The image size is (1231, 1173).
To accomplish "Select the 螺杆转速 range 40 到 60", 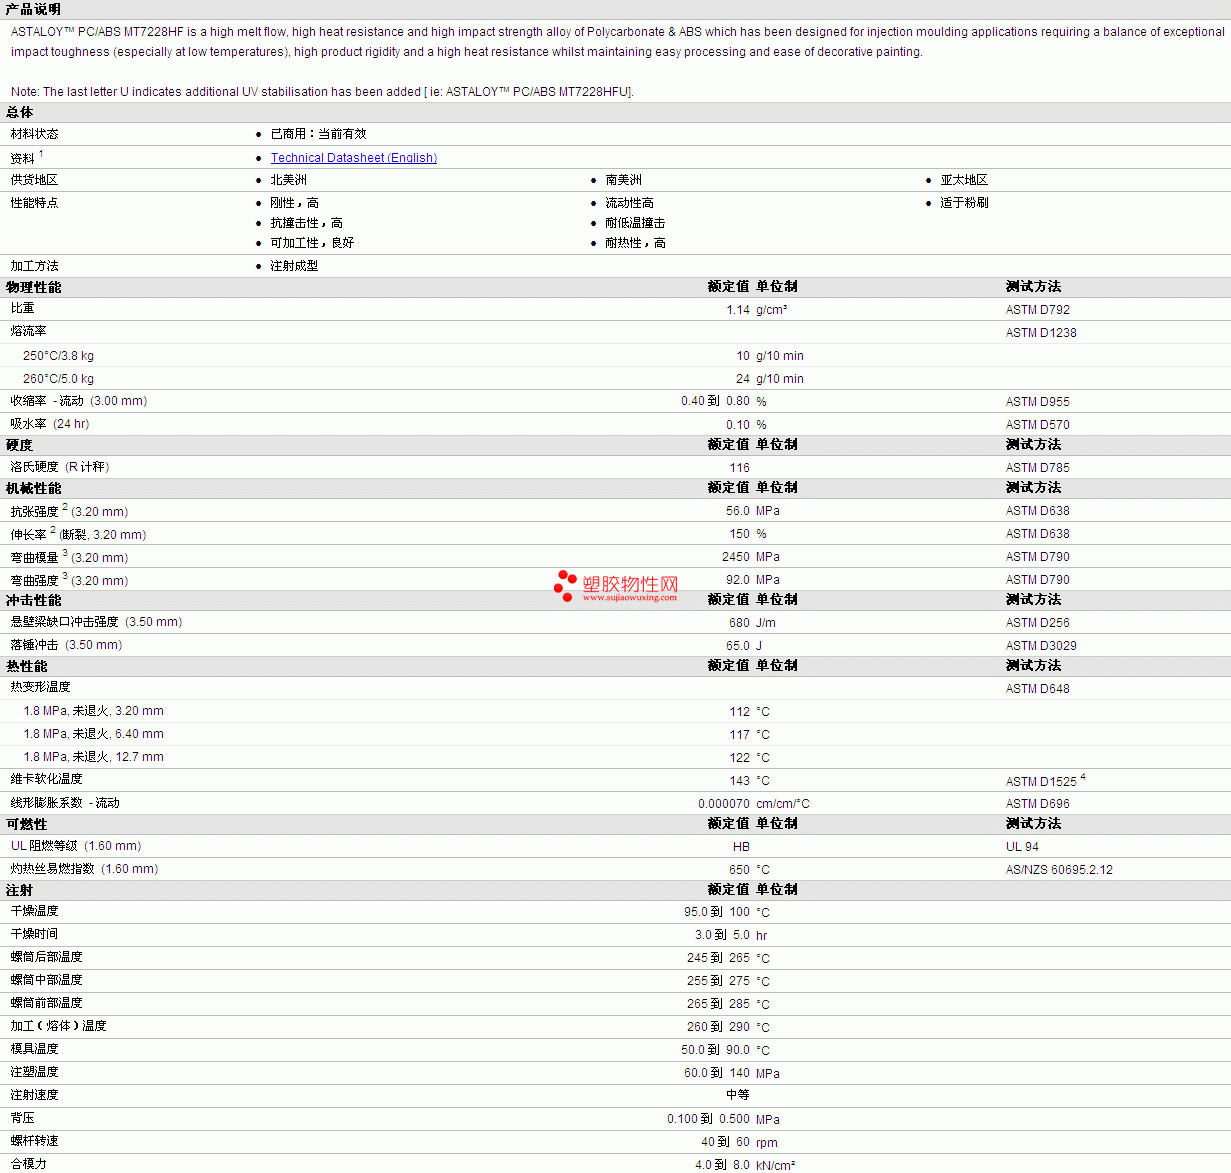I will point(725,1142).
